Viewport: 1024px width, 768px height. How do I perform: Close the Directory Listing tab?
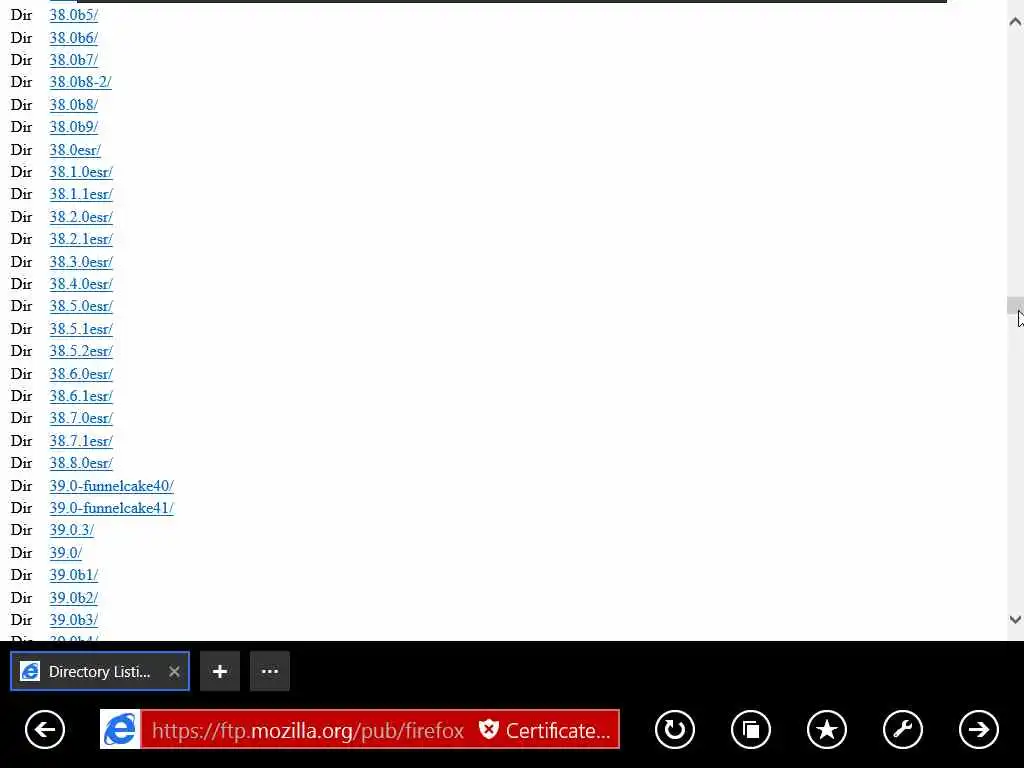(174, 671)
